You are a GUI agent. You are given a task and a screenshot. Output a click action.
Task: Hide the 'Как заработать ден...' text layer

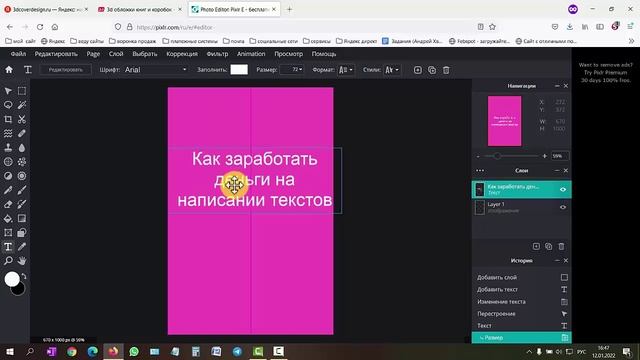[x=563, y=189]
